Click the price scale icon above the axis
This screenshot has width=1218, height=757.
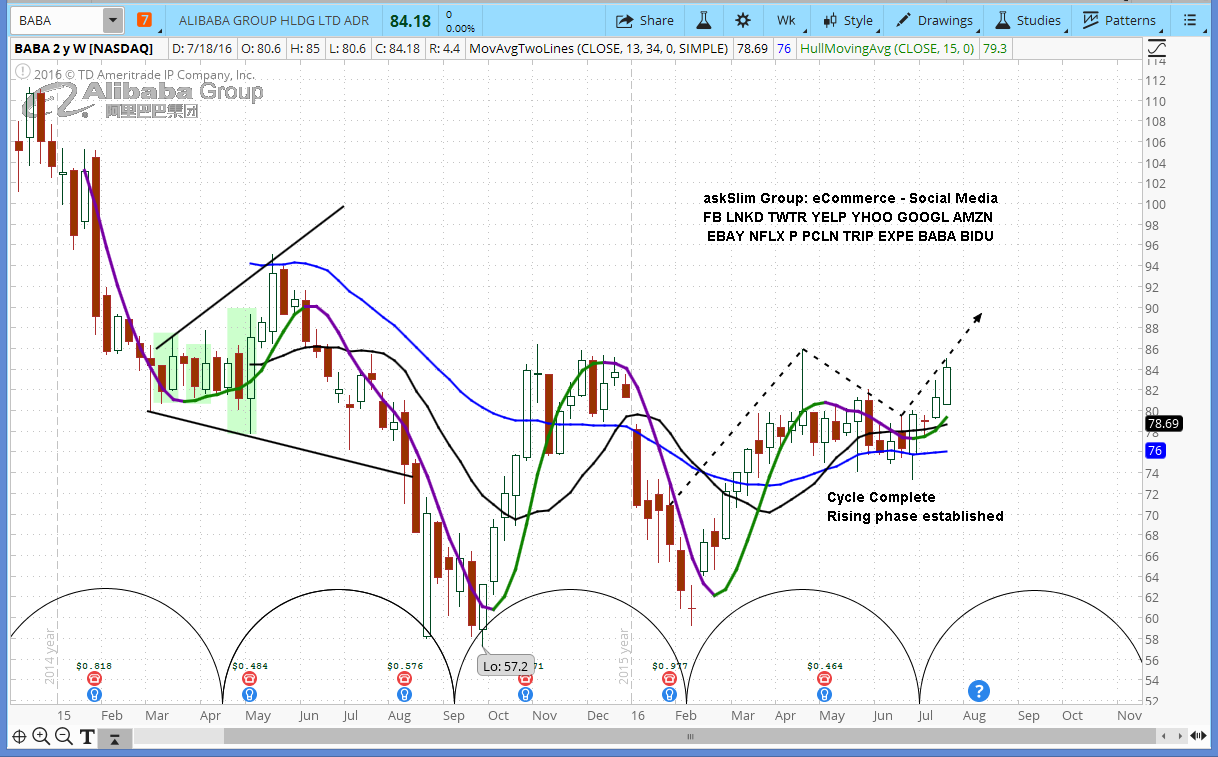[1157, 47]
